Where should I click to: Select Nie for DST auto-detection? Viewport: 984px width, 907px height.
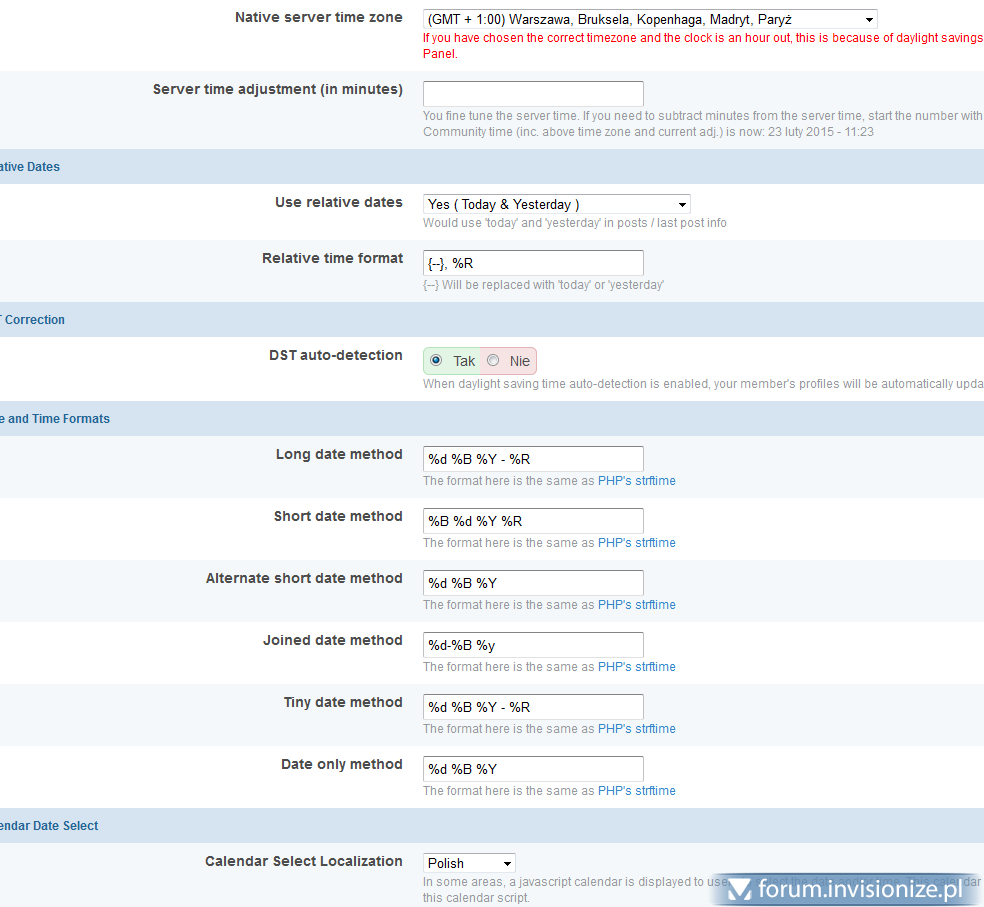494,361
